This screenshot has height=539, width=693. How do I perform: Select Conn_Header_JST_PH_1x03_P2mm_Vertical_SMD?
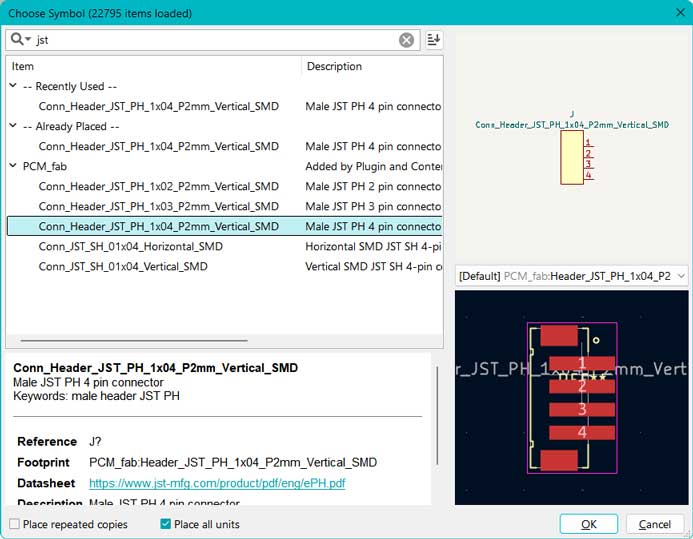pyautogui.click(x=225, y=206)
